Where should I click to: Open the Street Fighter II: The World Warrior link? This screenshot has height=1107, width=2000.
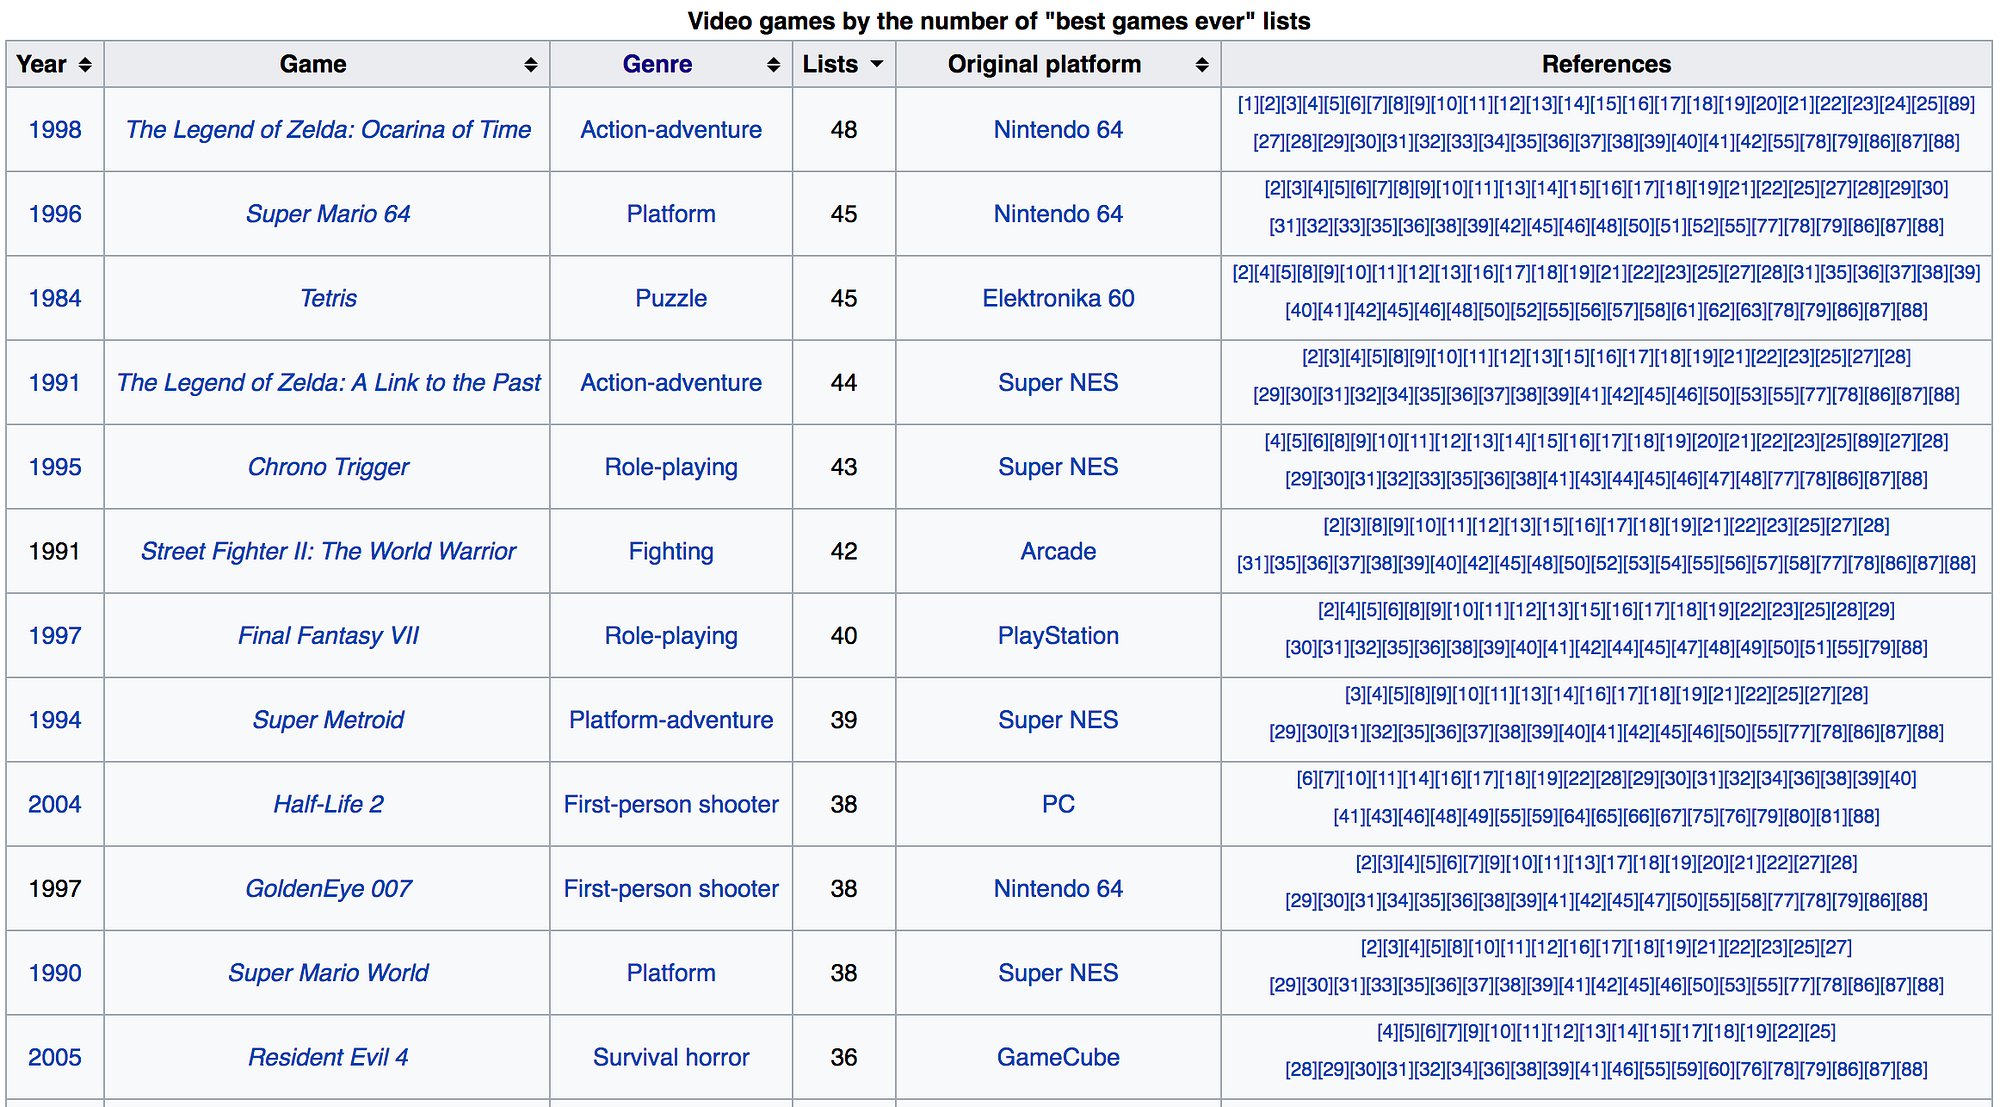(328, 551)
